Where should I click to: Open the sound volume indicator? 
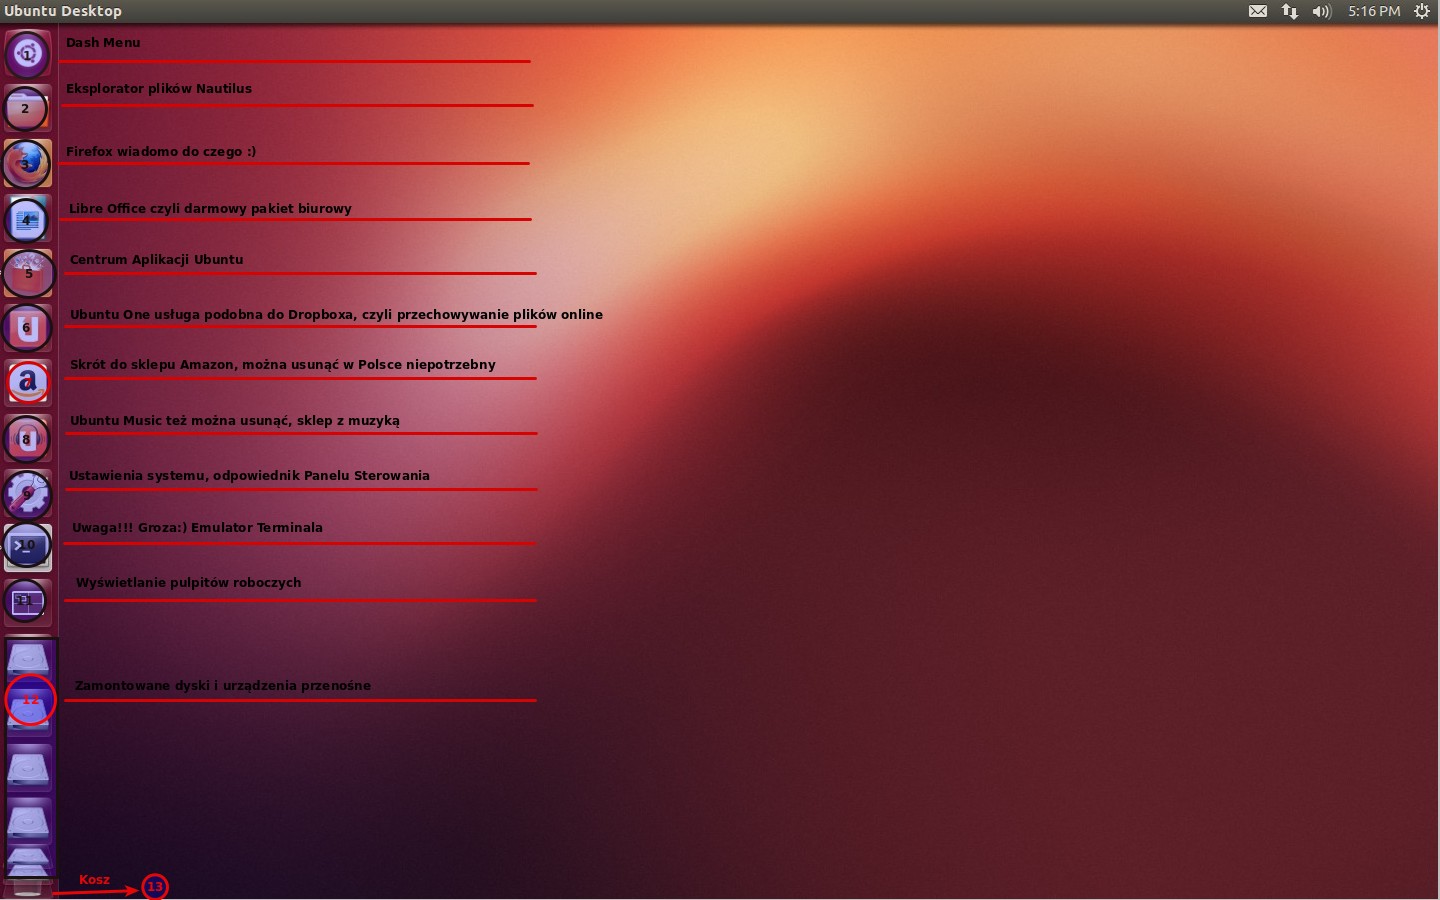(x=1322, y=11)
